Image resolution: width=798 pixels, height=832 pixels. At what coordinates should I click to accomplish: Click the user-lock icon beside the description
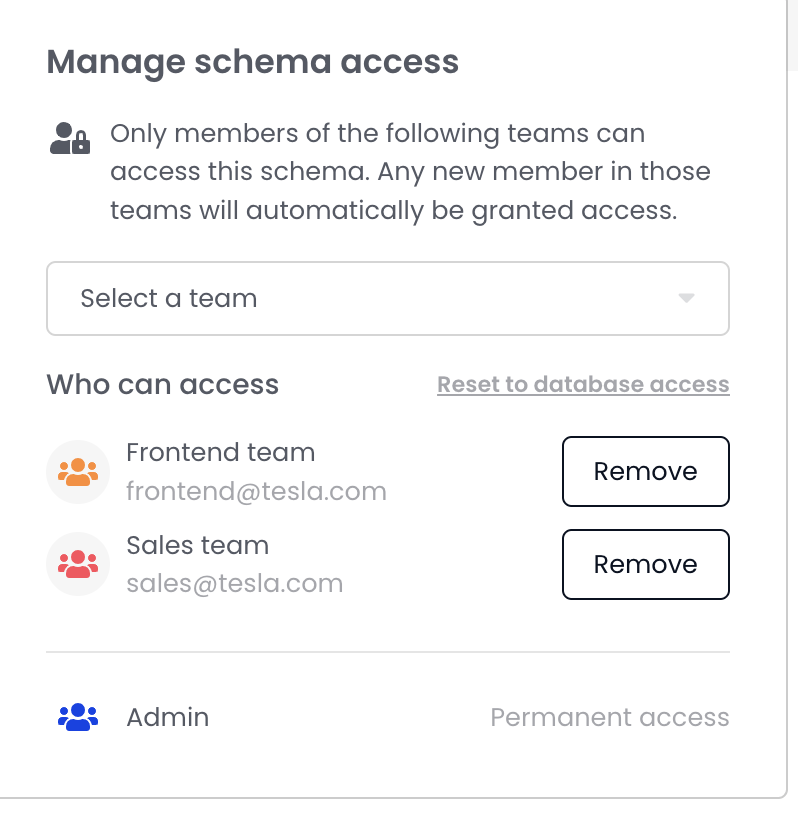(x=70, y=138)
